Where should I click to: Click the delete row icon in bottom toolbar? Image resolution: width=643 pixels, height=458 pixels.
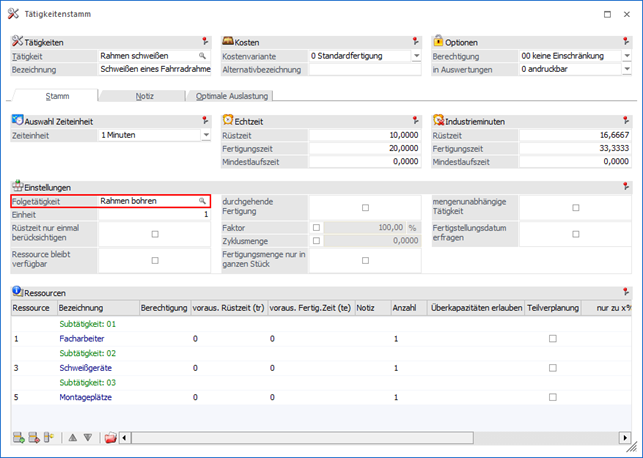pyautogui.click(x=33, y=437)
